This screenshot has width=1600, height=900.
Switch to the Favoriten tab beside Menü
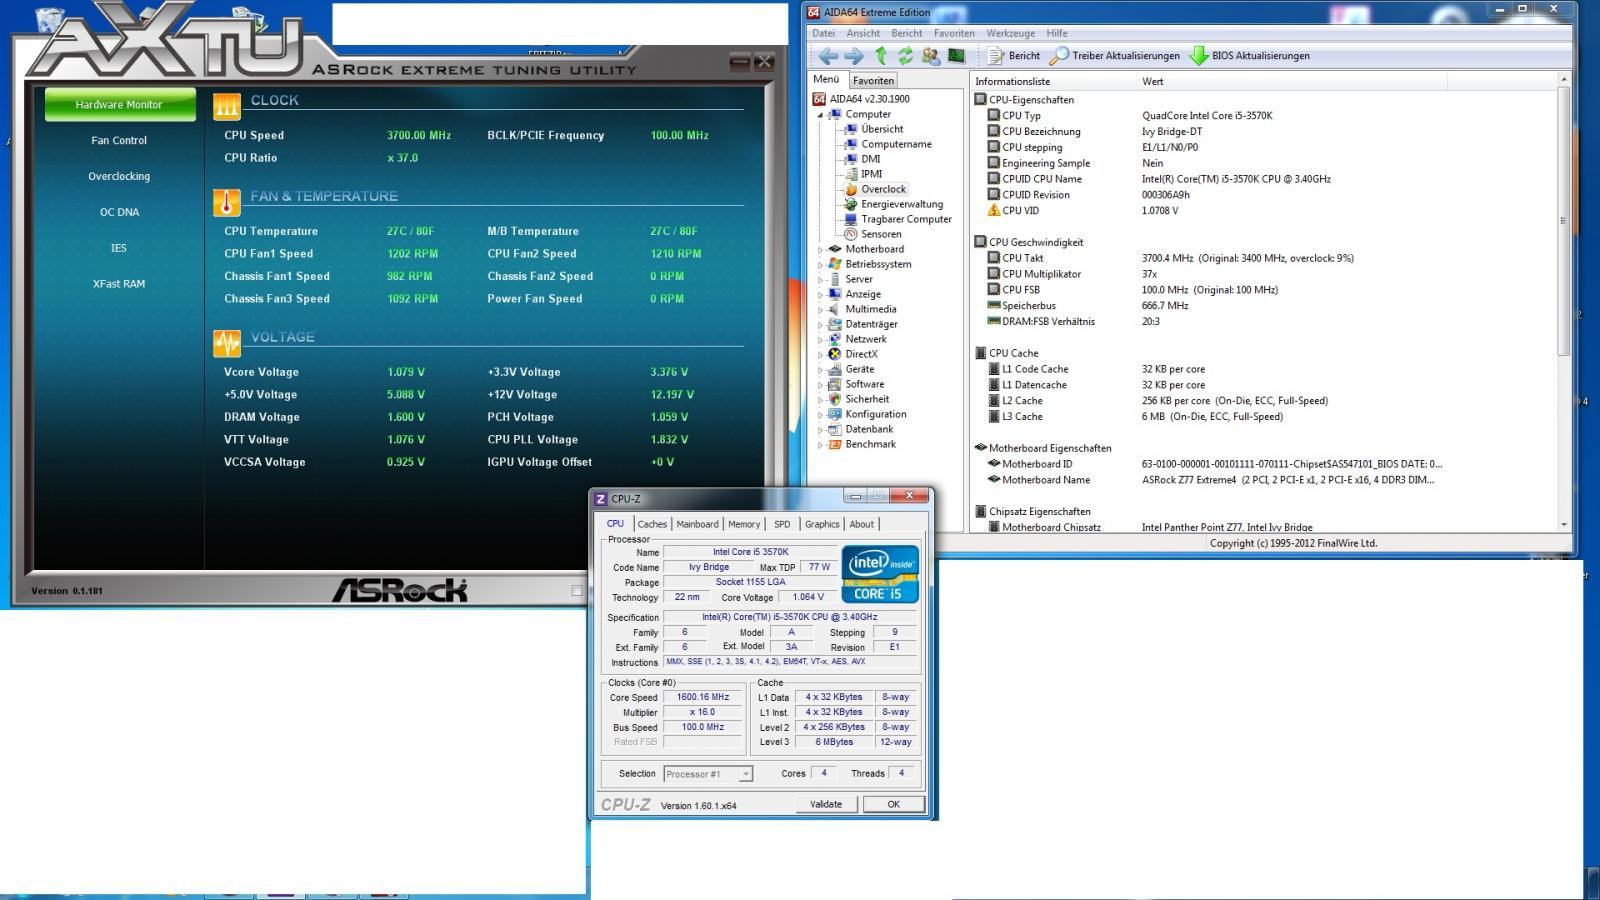[873, 81]
